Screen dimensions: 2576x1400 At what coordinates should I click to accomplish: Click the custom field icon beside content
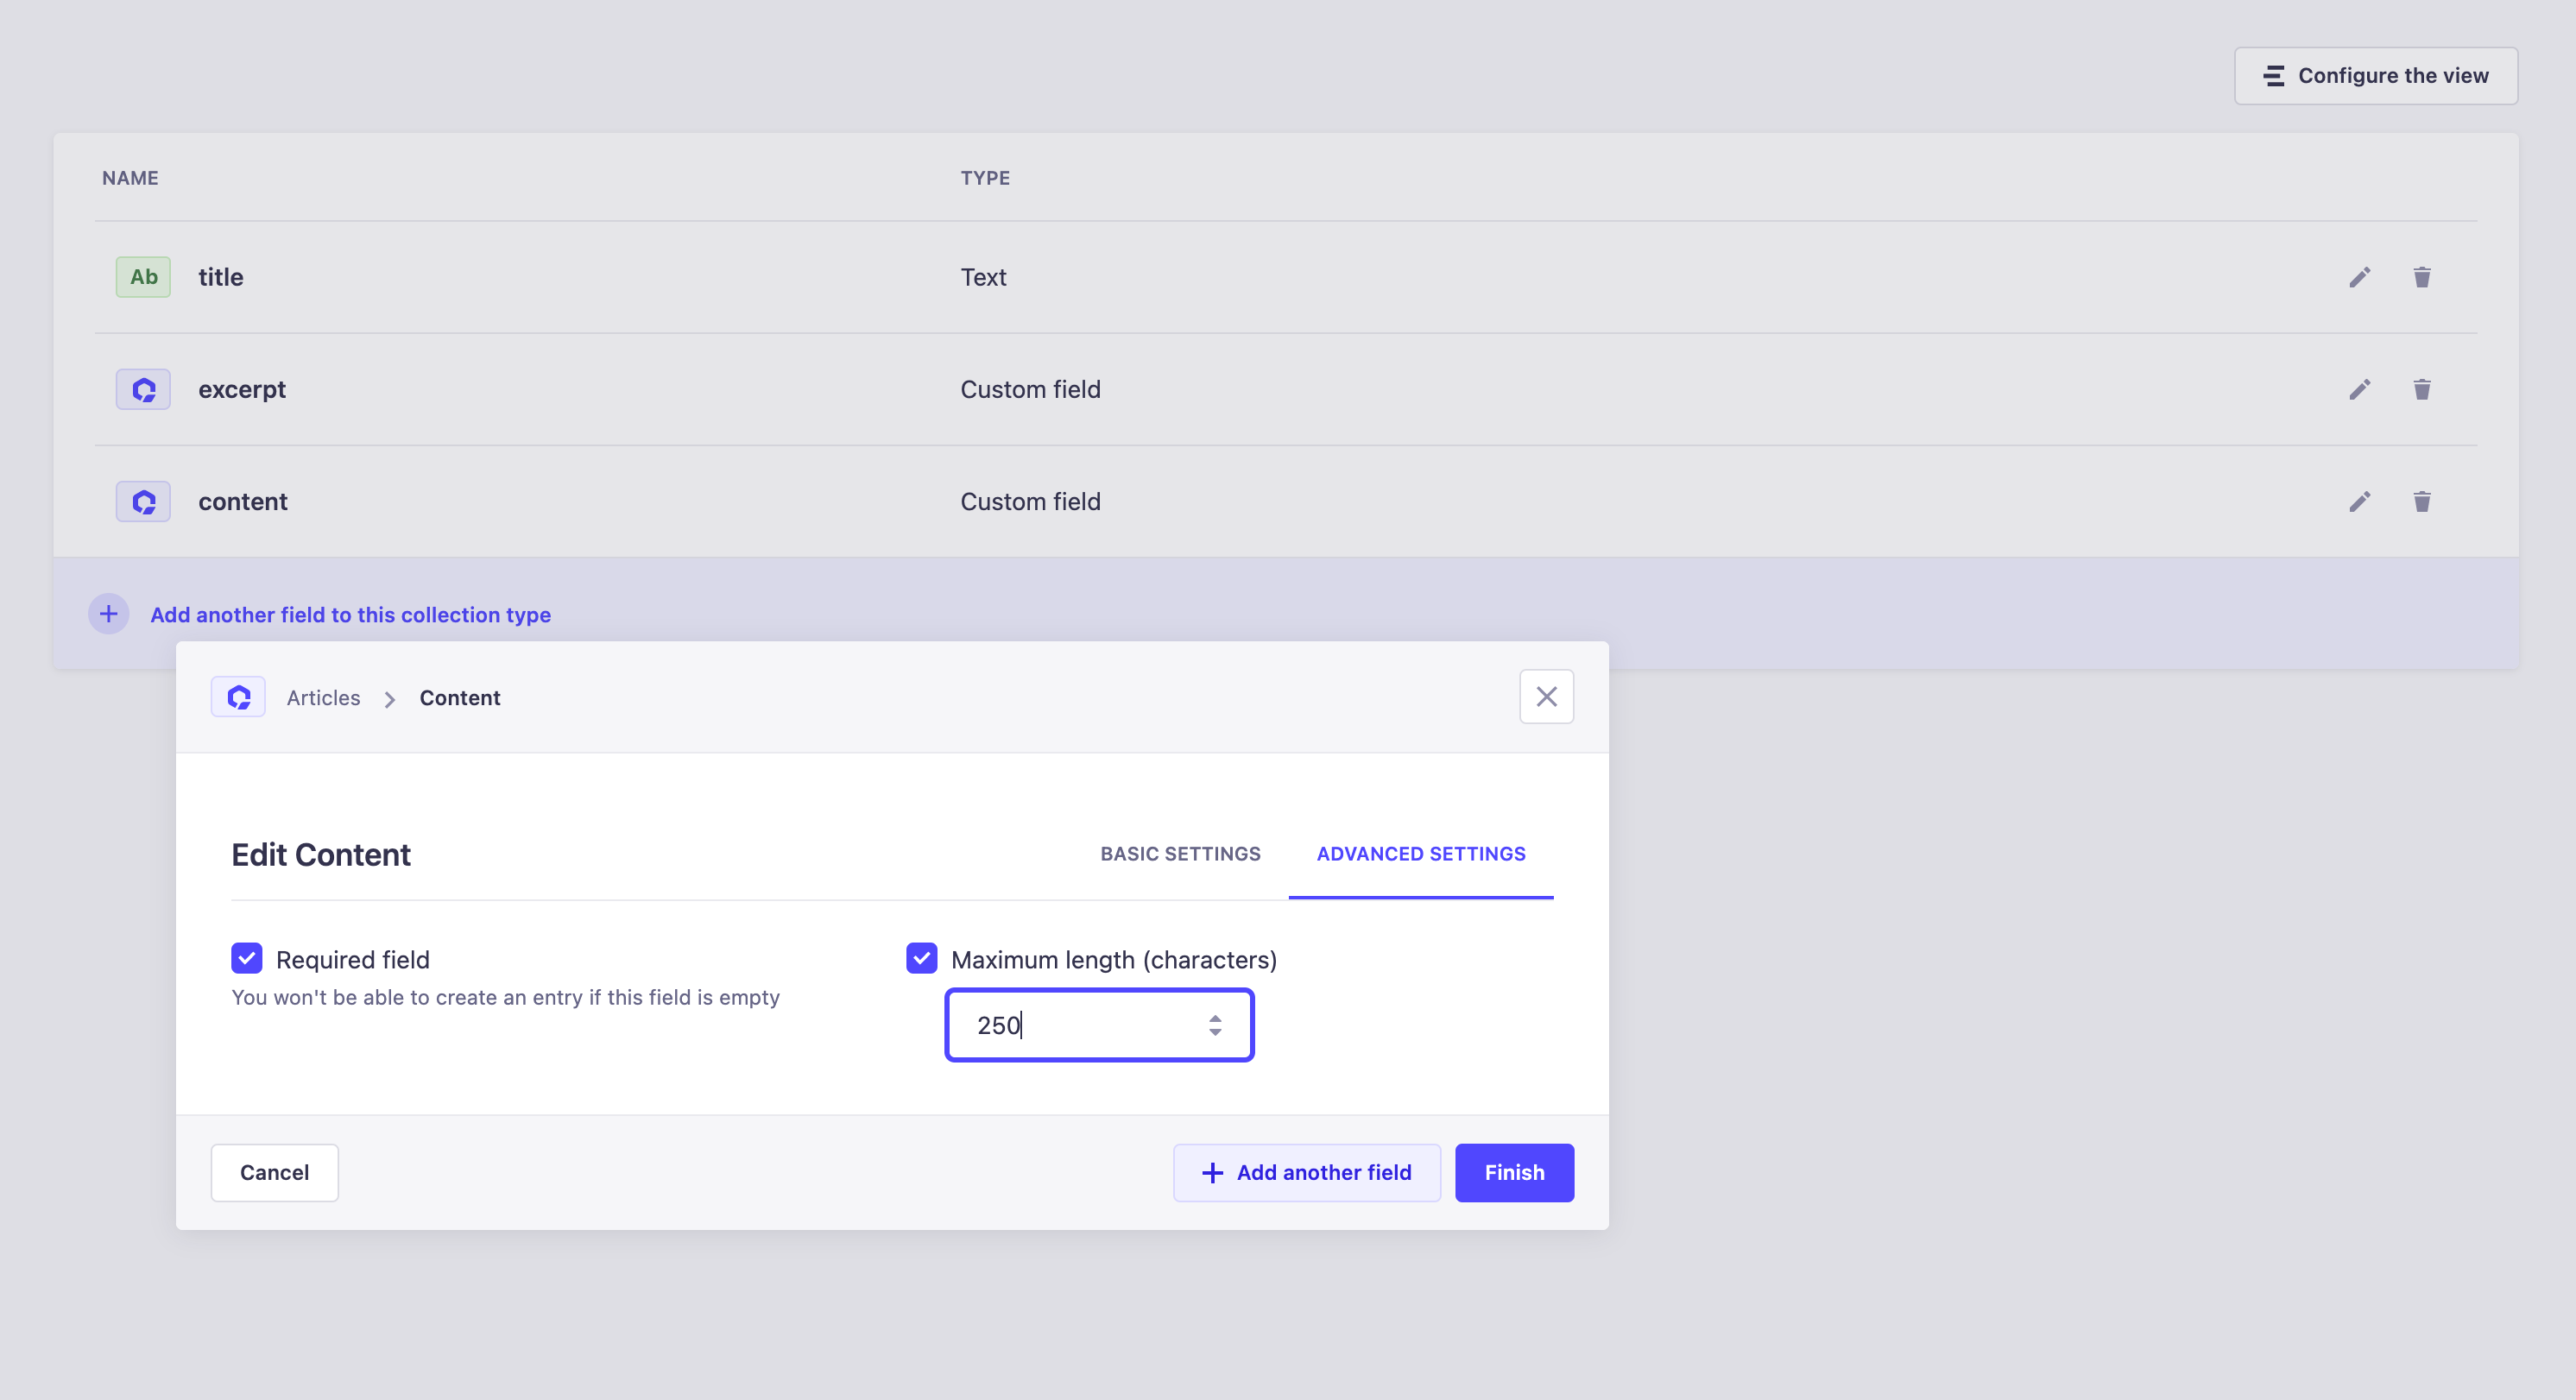[x=142, y=501]
